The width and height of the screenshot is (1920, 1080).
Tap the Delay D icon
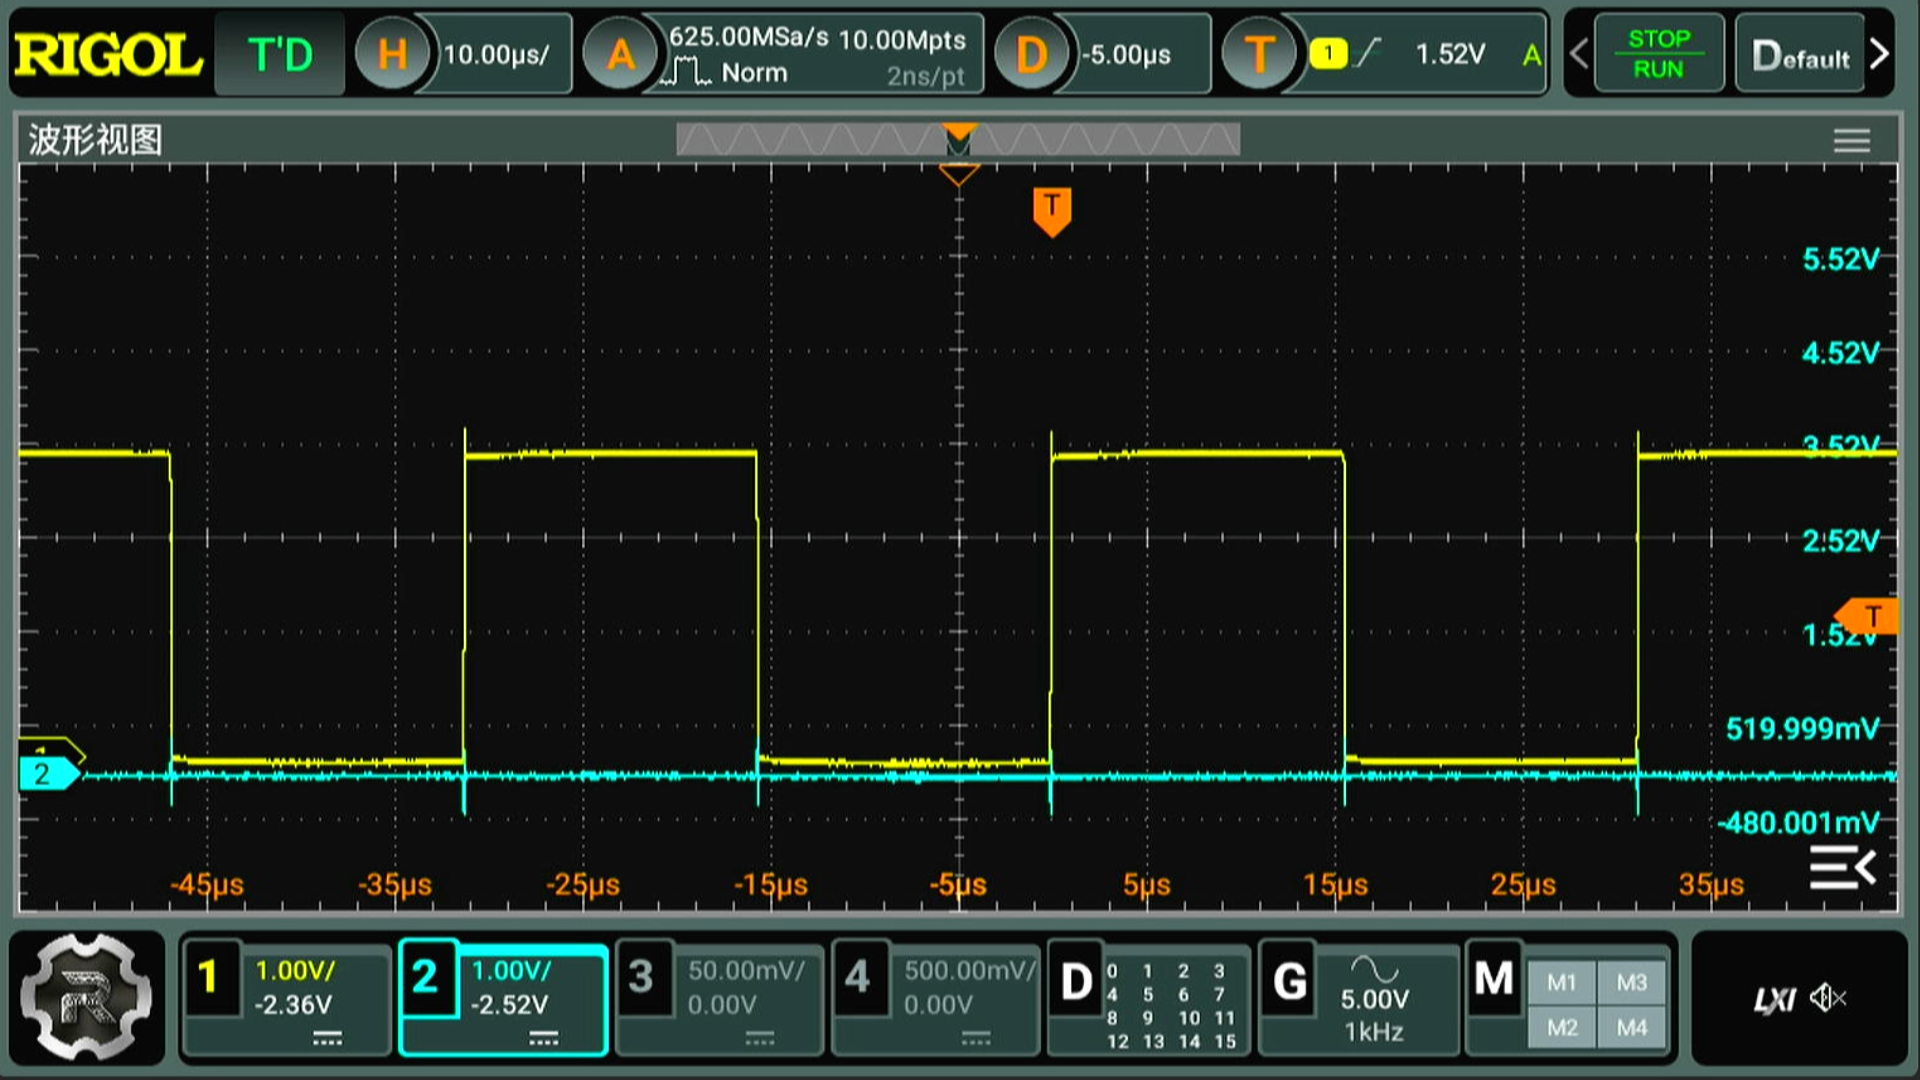click(x=1031, y=54)
